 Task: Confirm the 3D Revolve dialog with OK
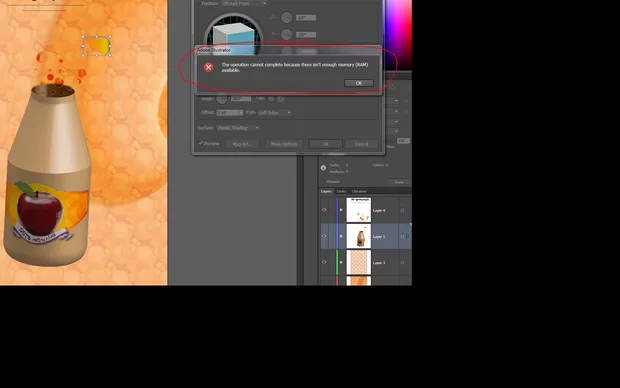tap(325, 144)
